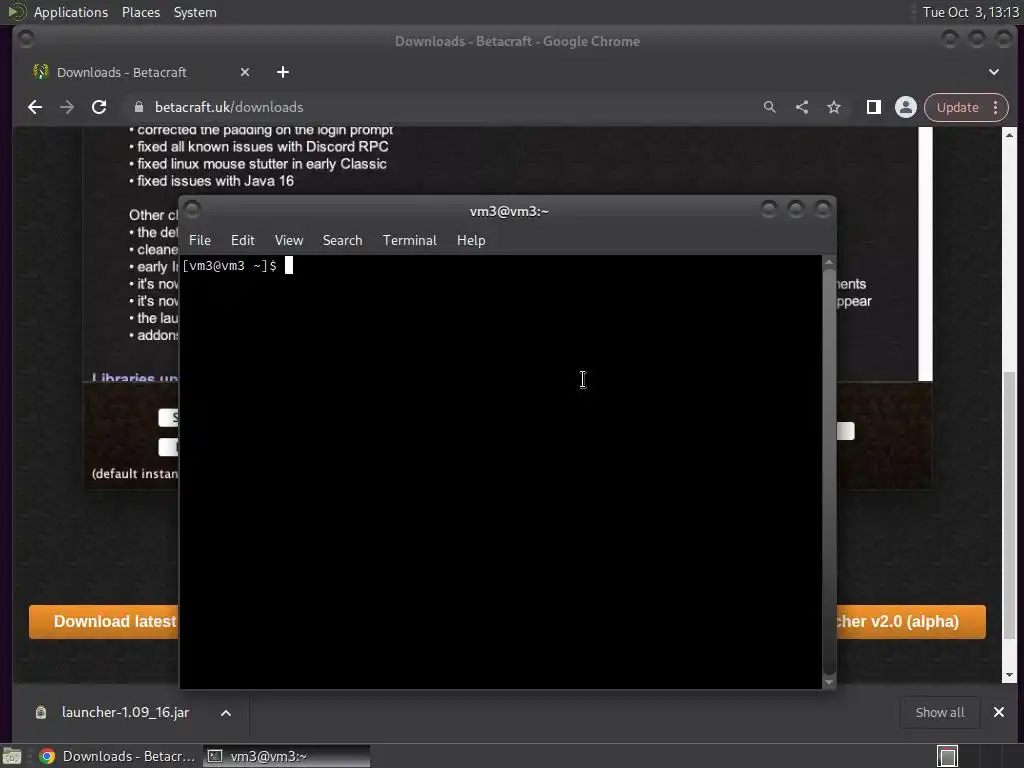This screenshot has height=768, width=1024.
Task: Click the search magnifier in the address bar
Action: [769, 107]
